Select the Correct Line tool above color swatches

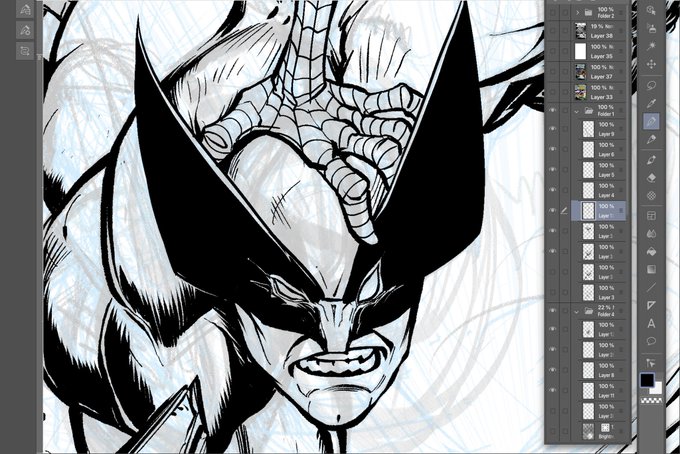click(651, 363)
